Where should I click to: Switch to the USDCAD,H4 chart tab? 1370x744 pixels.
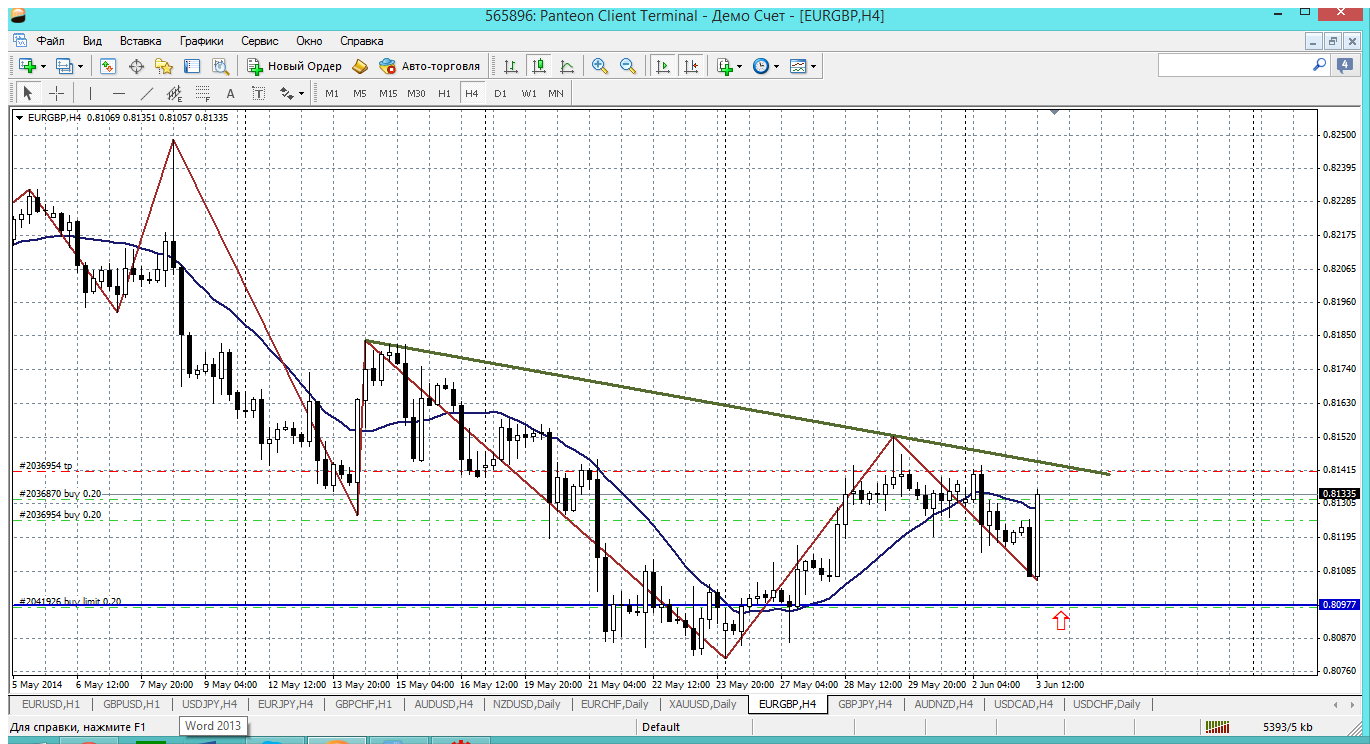[1021, 704]
